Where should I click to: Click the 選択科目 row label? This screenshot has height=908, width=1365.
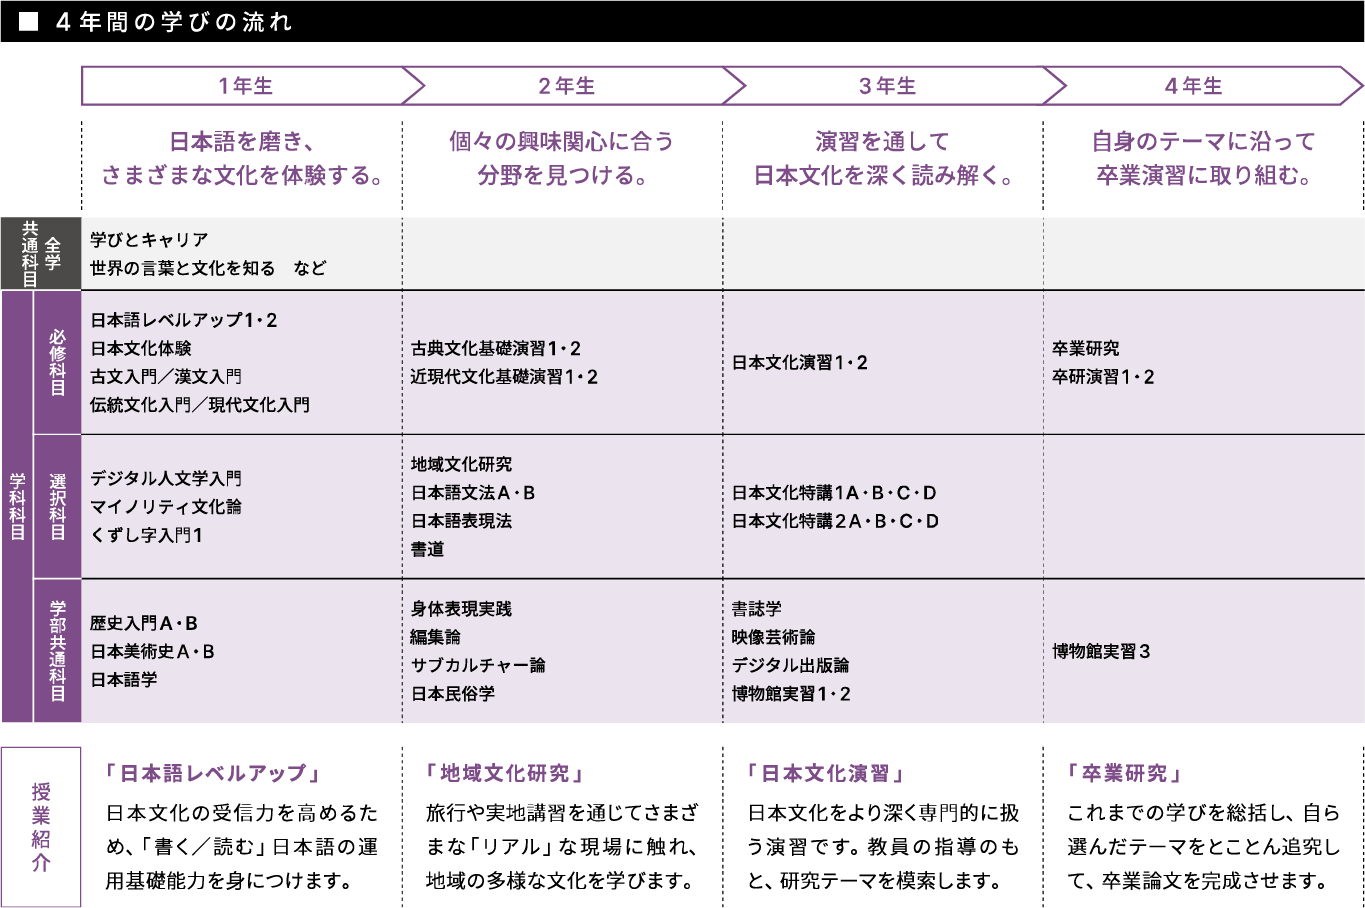click(x=57, y=507)
